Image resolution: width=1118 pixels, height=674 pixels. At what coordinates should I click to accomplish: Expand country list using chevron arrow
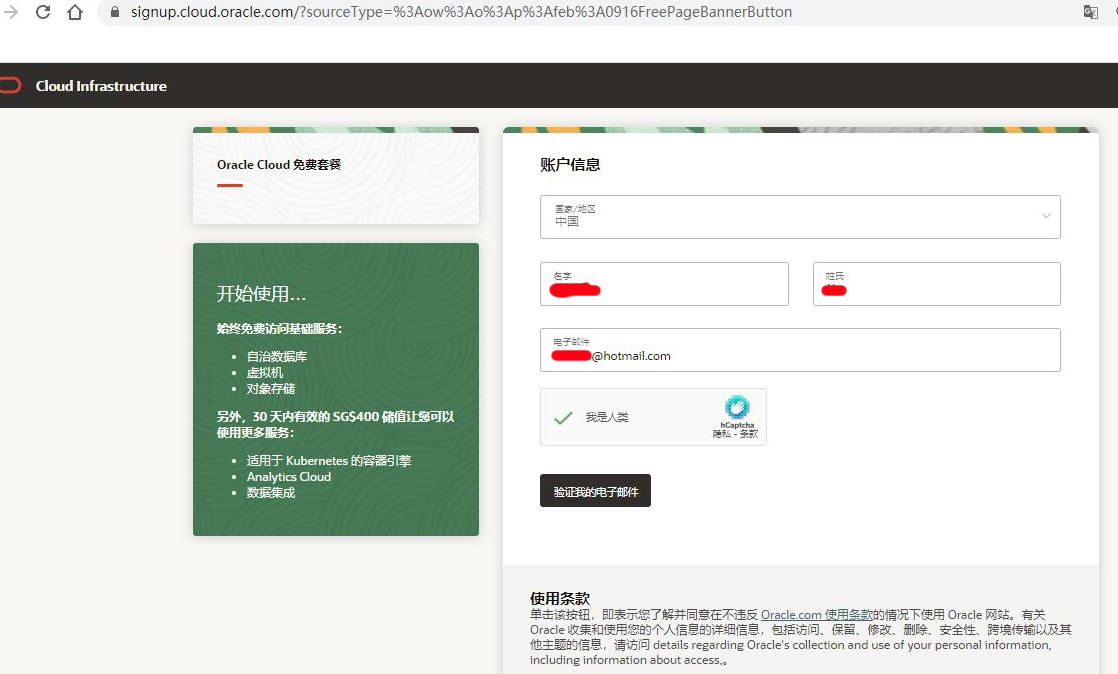click(1046, 216)
